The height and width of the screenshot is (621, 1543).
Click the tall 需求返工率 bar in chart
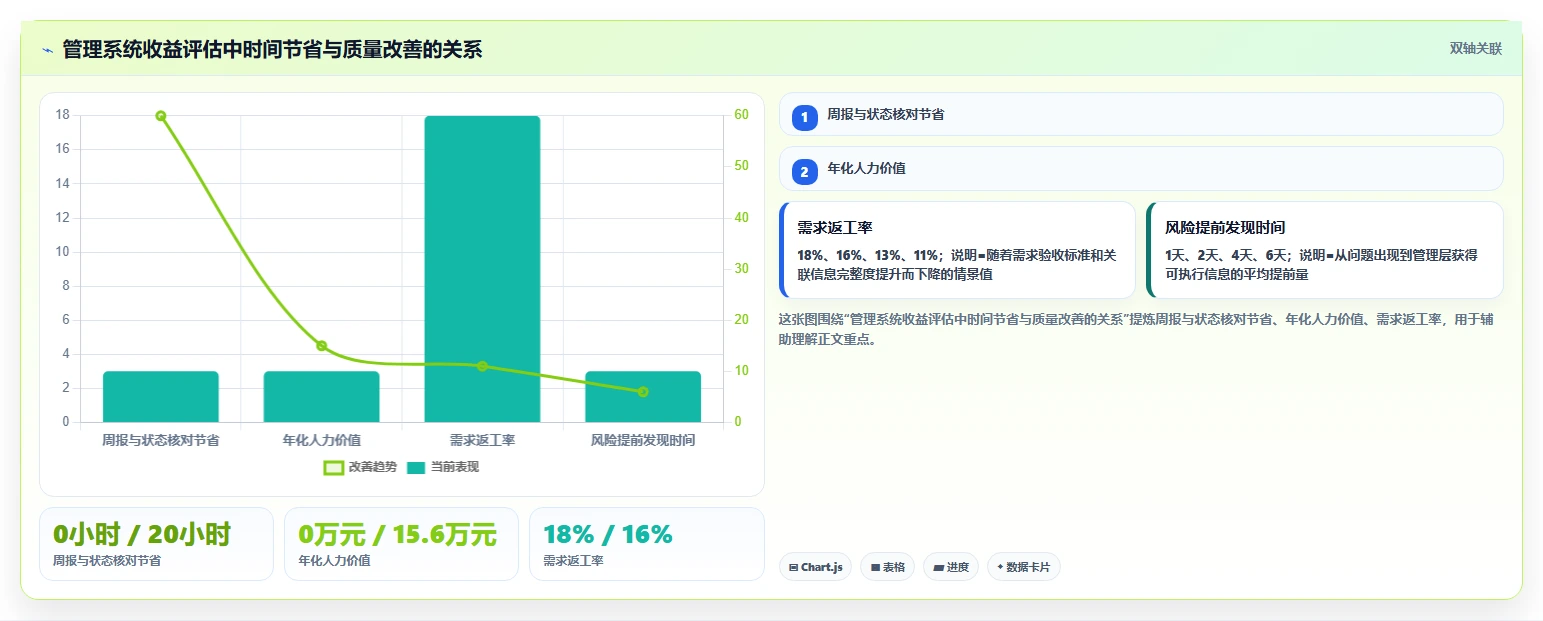coord(482,269)
